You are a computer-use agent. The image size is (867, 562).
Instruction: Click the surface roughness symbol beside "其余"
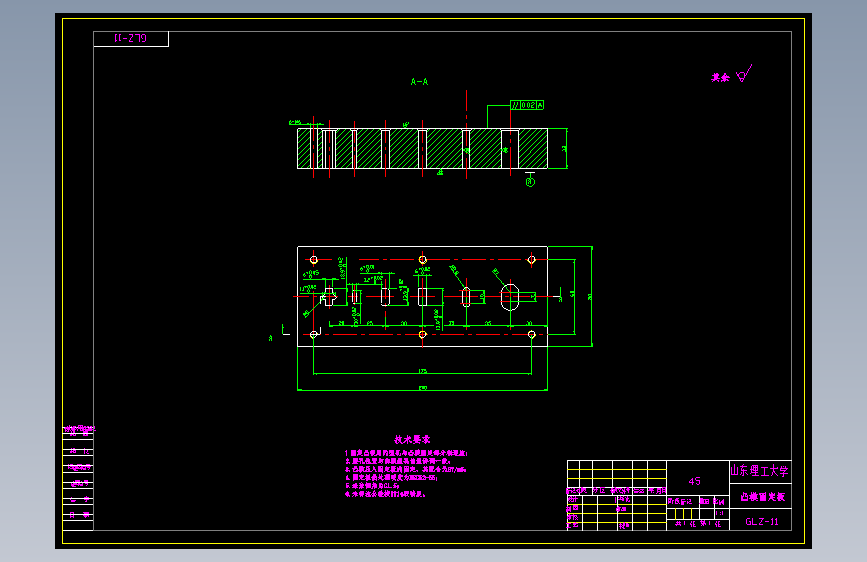[x=744, y=74]
